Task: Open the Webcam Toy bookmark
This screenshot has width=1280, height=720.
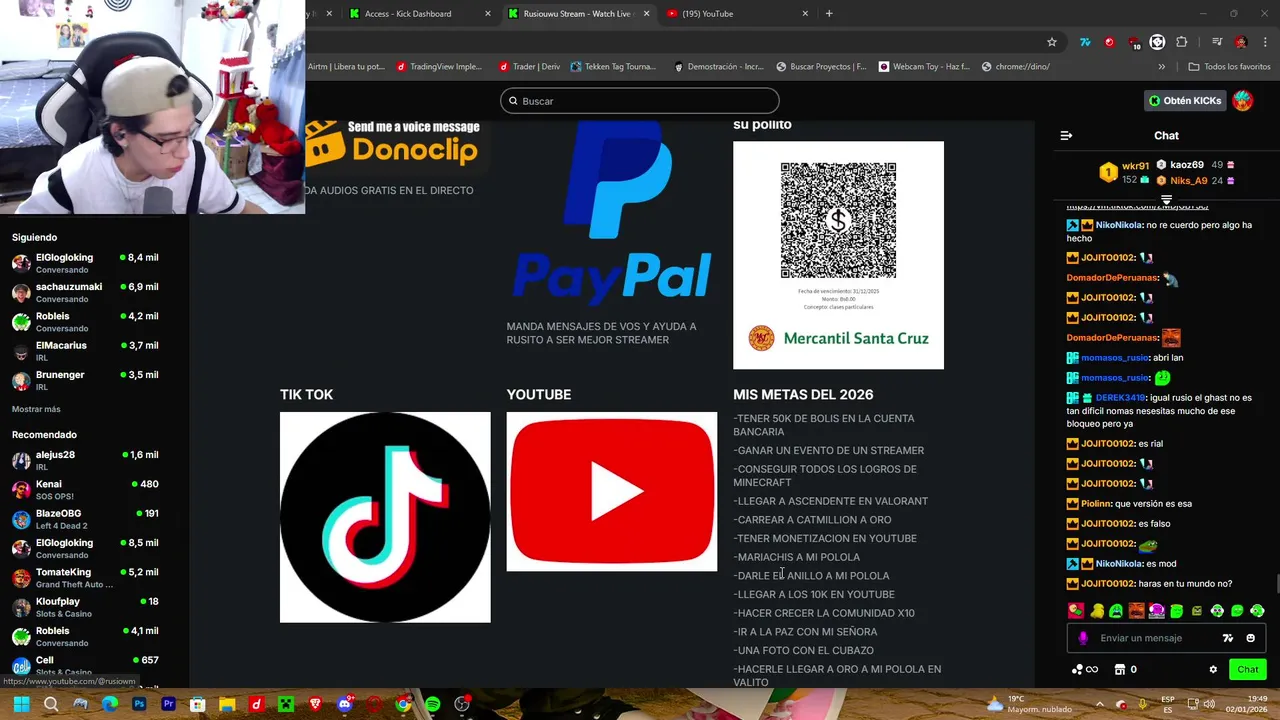Action: pos(924,67)
